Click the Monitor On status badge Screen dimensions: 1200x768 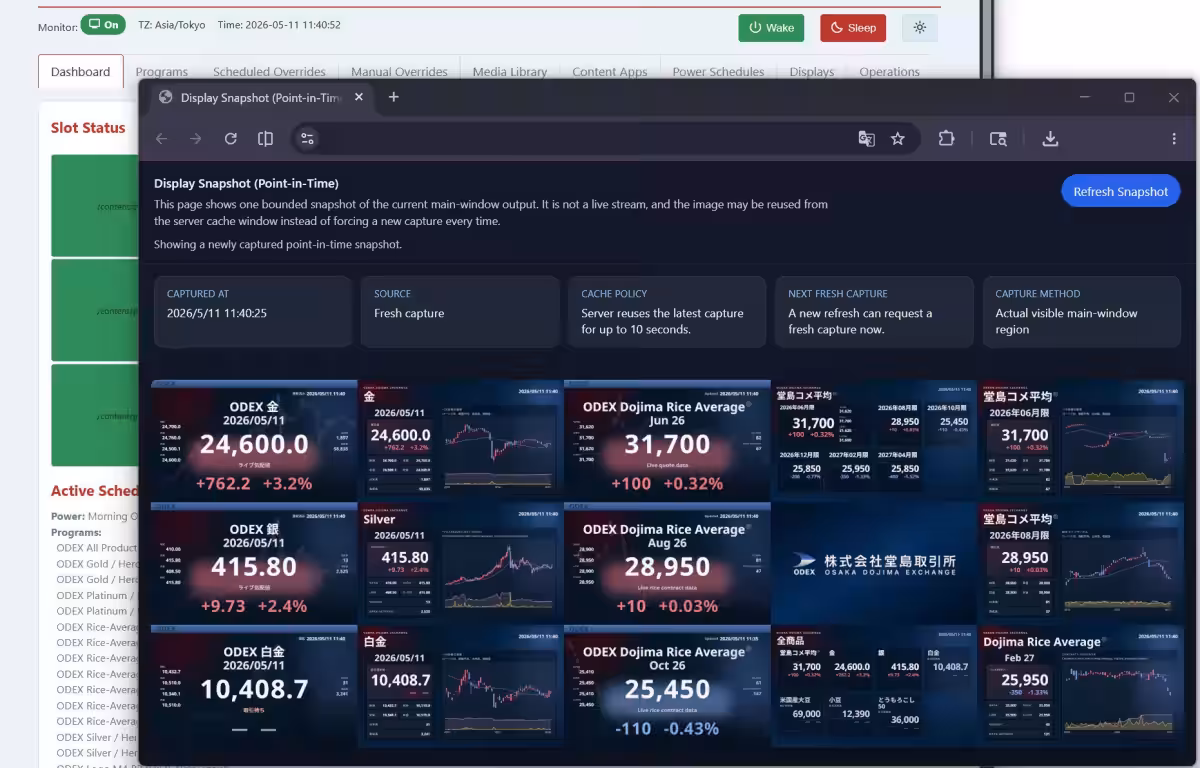click(103, 25)
